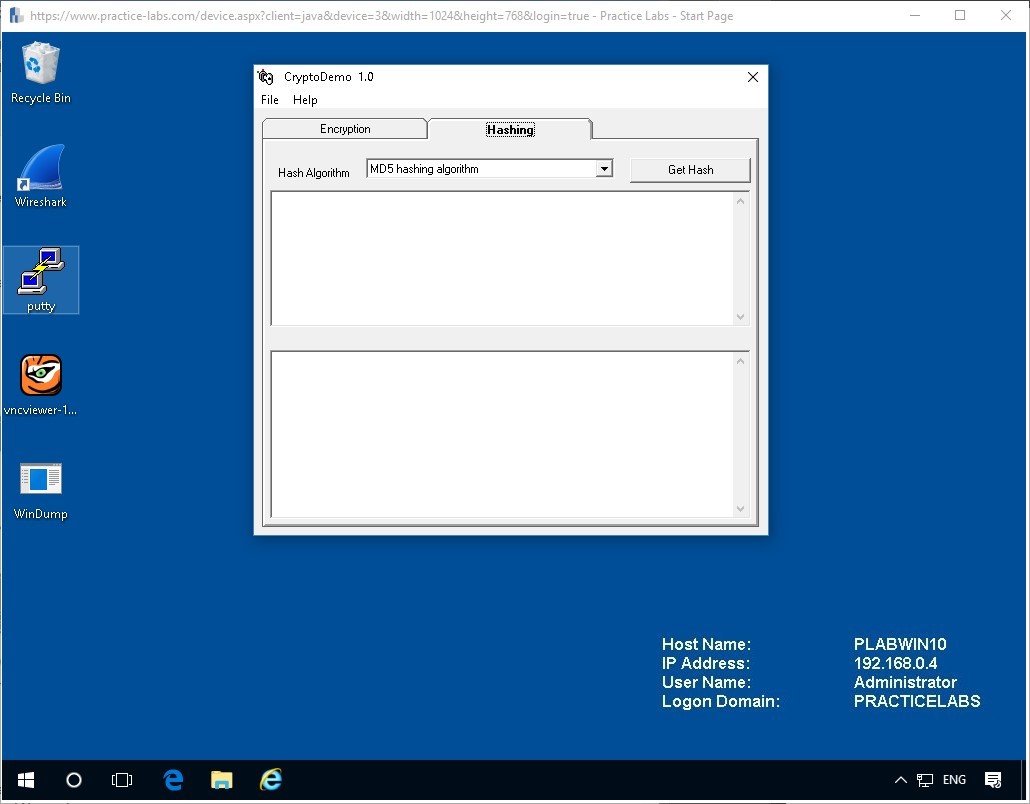Open File Explorer from the taskbar
The width and height of the screenshot is (1030, 804).
[x=221, y=780]
